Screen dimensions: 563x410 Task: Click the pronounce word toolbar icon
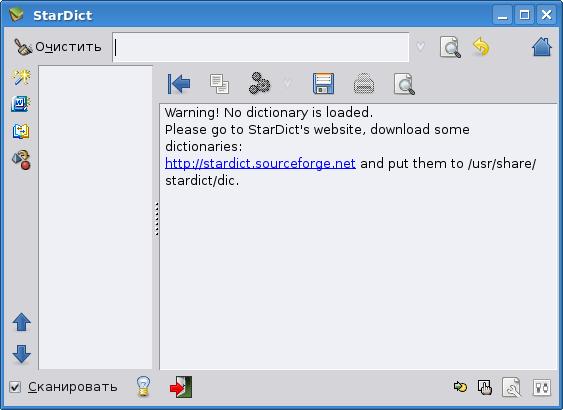tap(260, 84)
